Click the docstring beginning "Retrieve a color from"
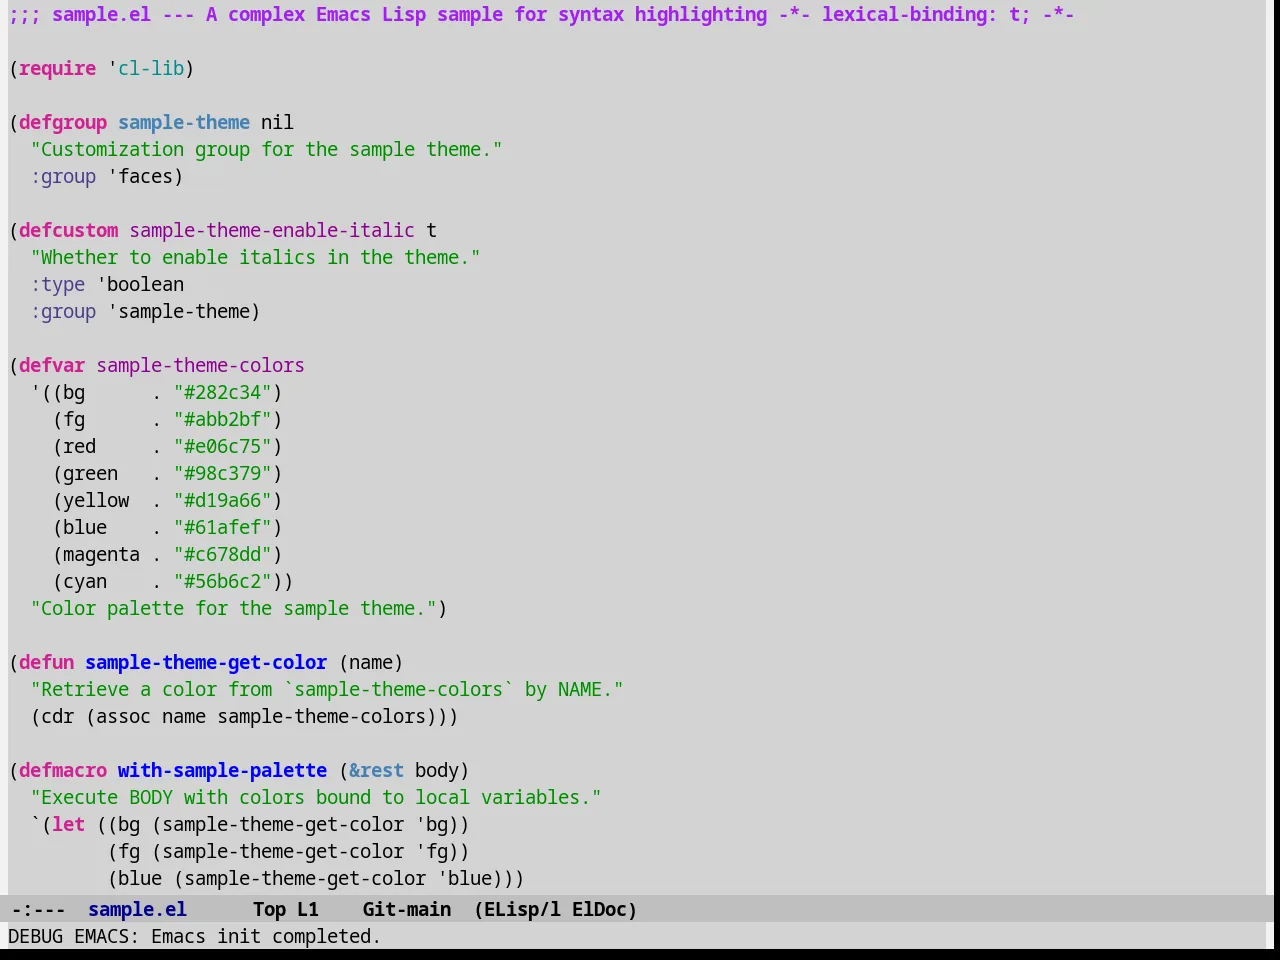 tap(327, 689)
